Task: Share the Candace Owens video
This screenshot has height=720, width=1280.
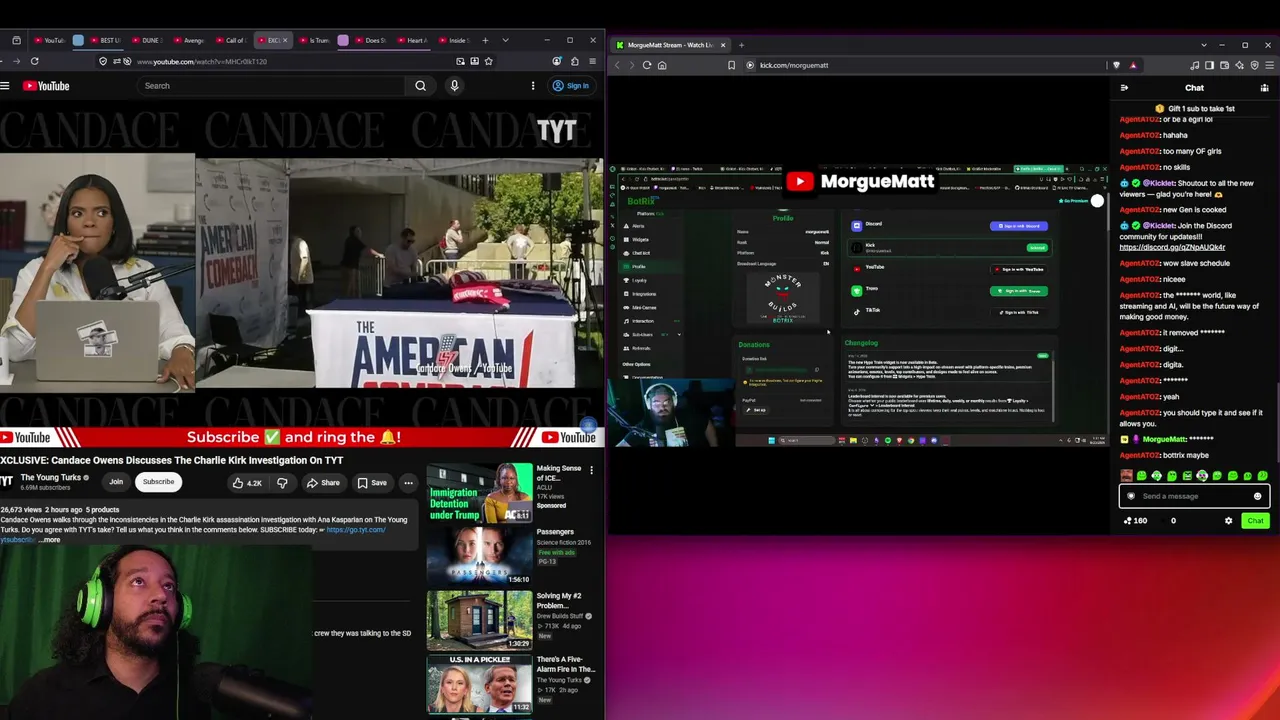Action: (323, 483)
